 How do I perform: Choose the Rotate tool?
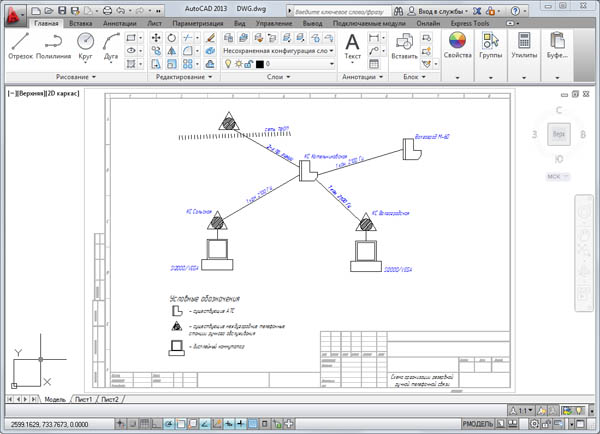tap(171, 38)
